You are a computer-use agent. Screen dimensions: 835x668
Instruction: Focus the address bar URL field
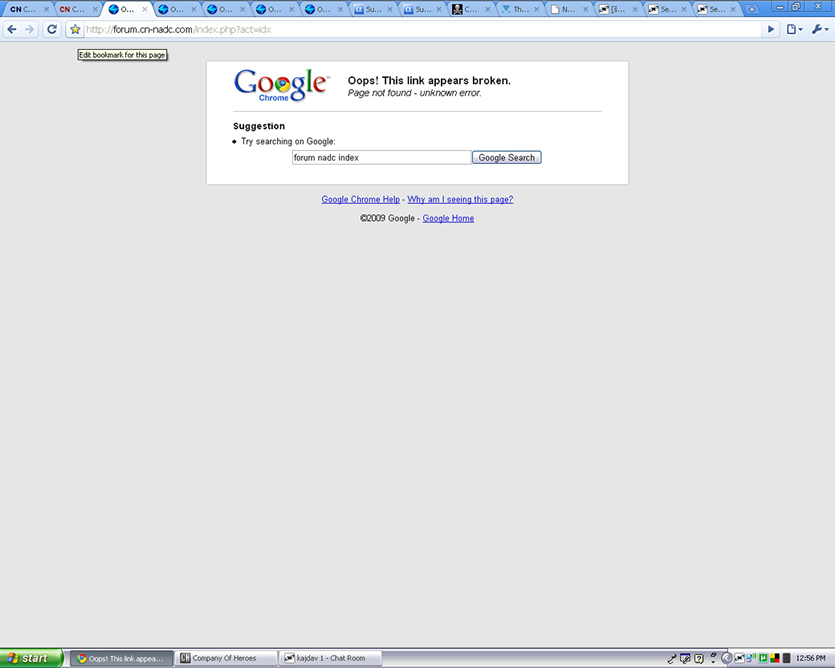421,29
